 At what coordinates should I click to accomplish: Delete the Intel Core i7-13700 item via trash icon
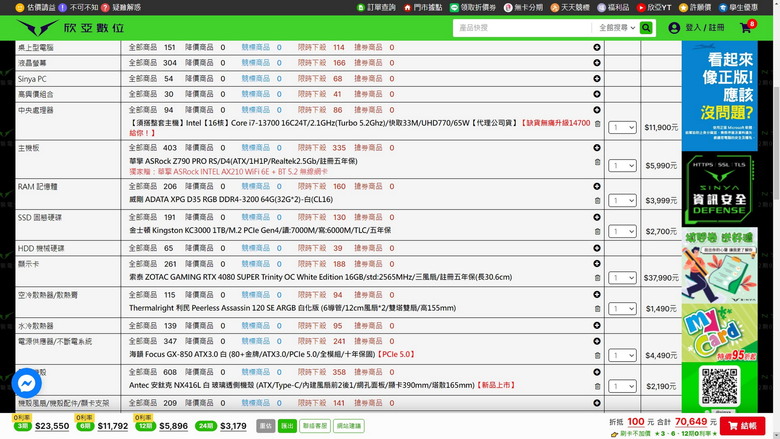[x=597, y=123]
